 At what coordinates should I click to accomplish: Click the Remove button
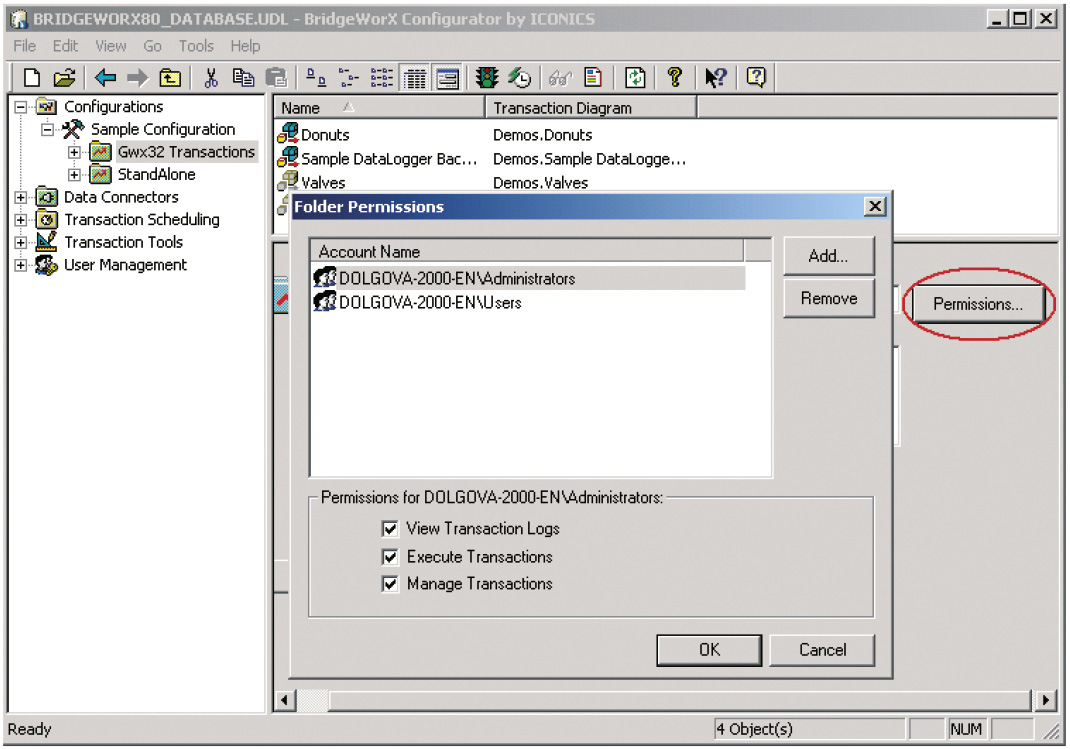tap(828, 298)
